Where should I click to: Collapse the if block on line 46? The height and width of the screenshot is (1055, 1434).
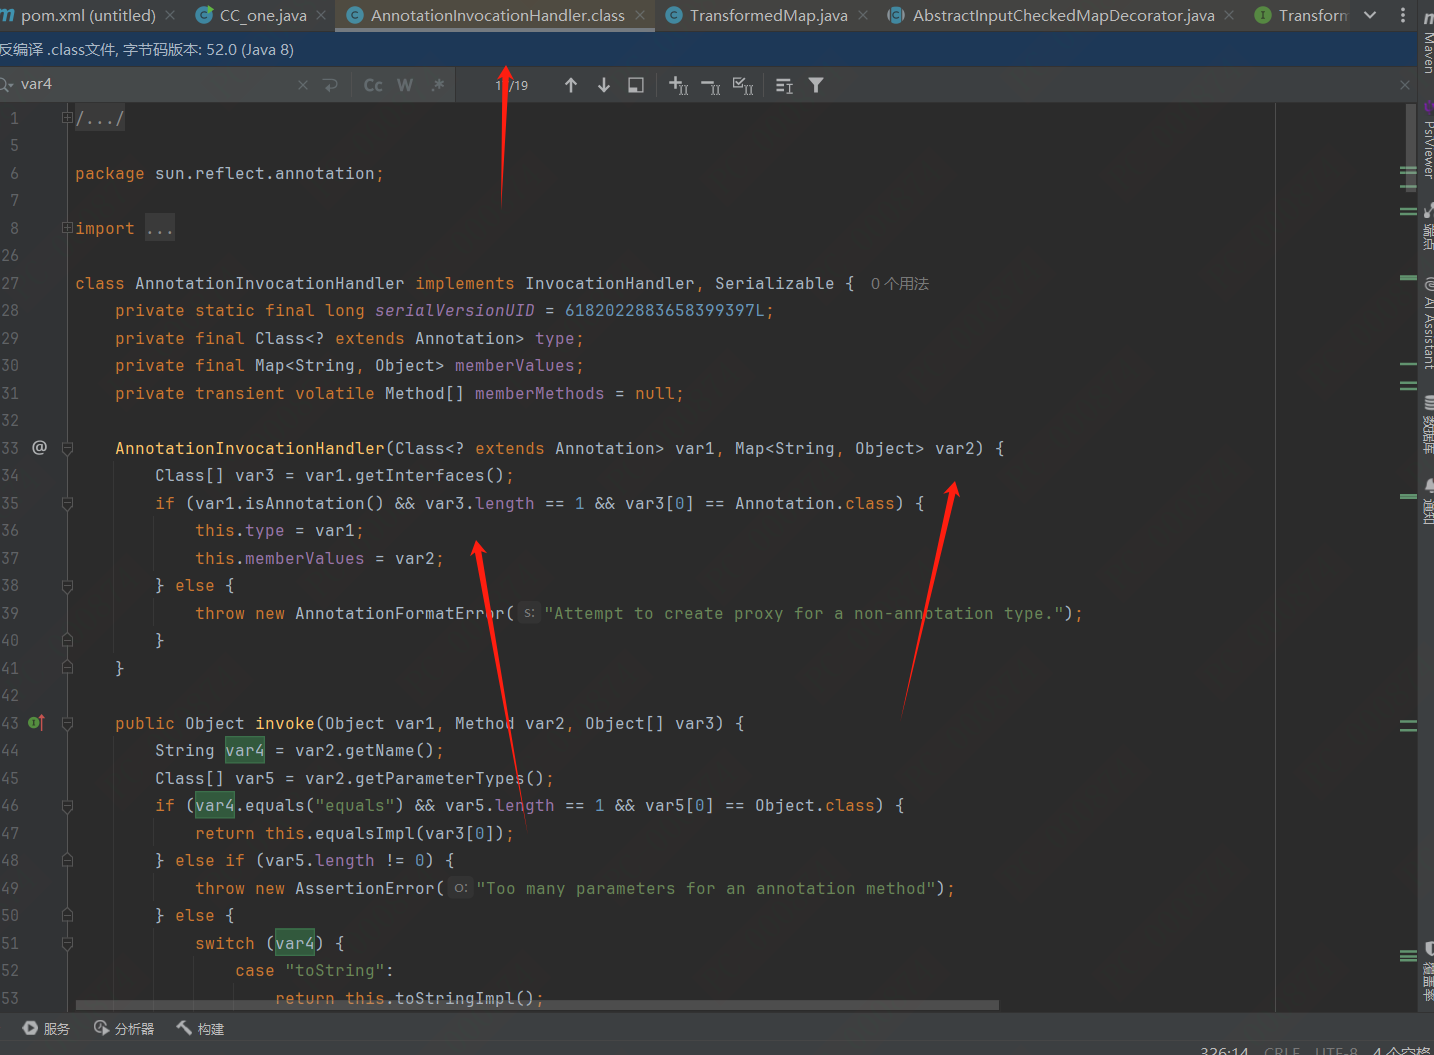point(67,805)
